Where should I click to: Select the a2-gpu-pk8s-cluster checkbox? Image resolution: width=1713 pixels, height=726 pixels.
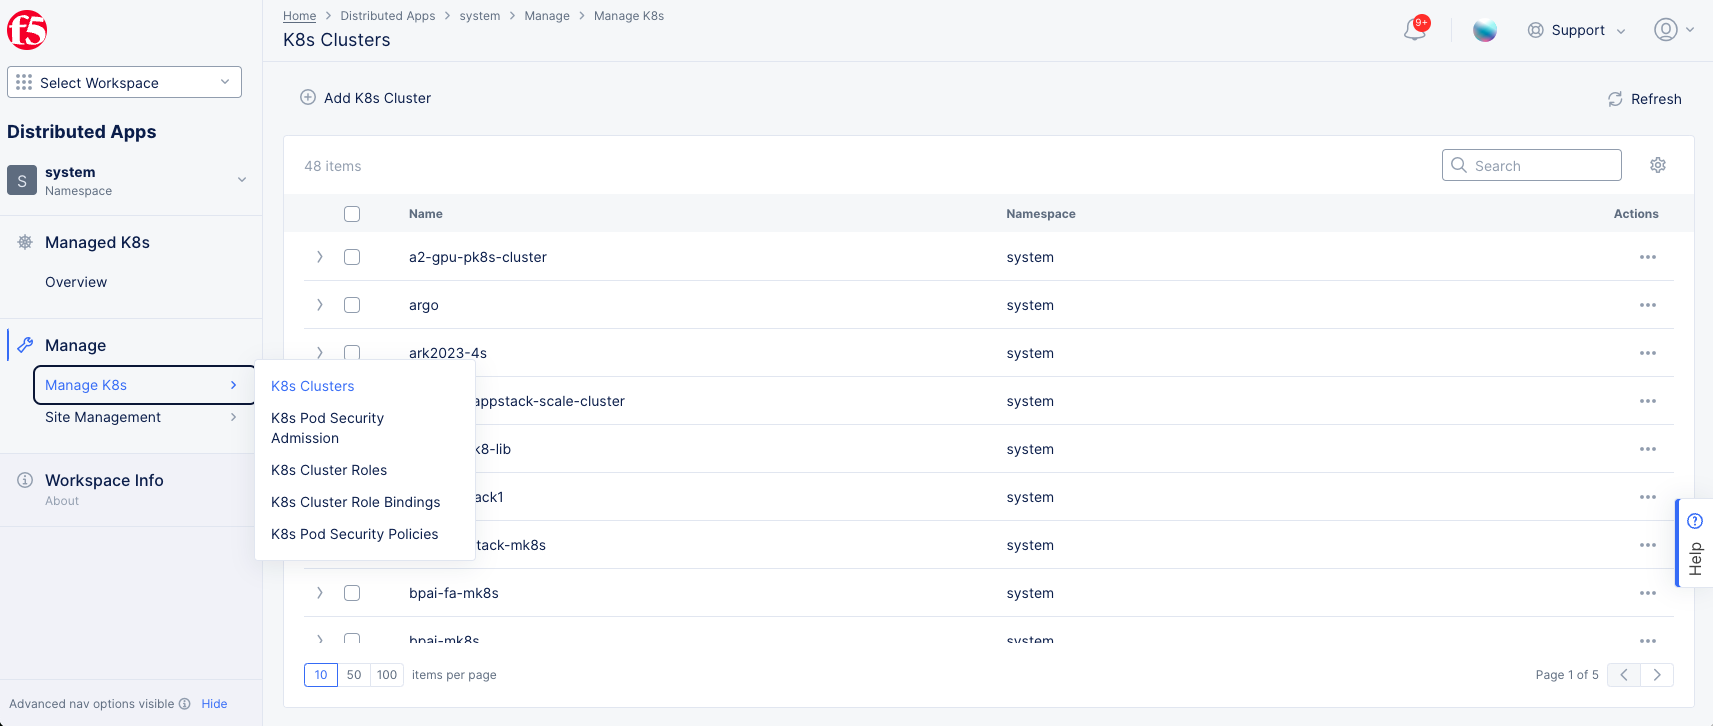coord(352,257)
